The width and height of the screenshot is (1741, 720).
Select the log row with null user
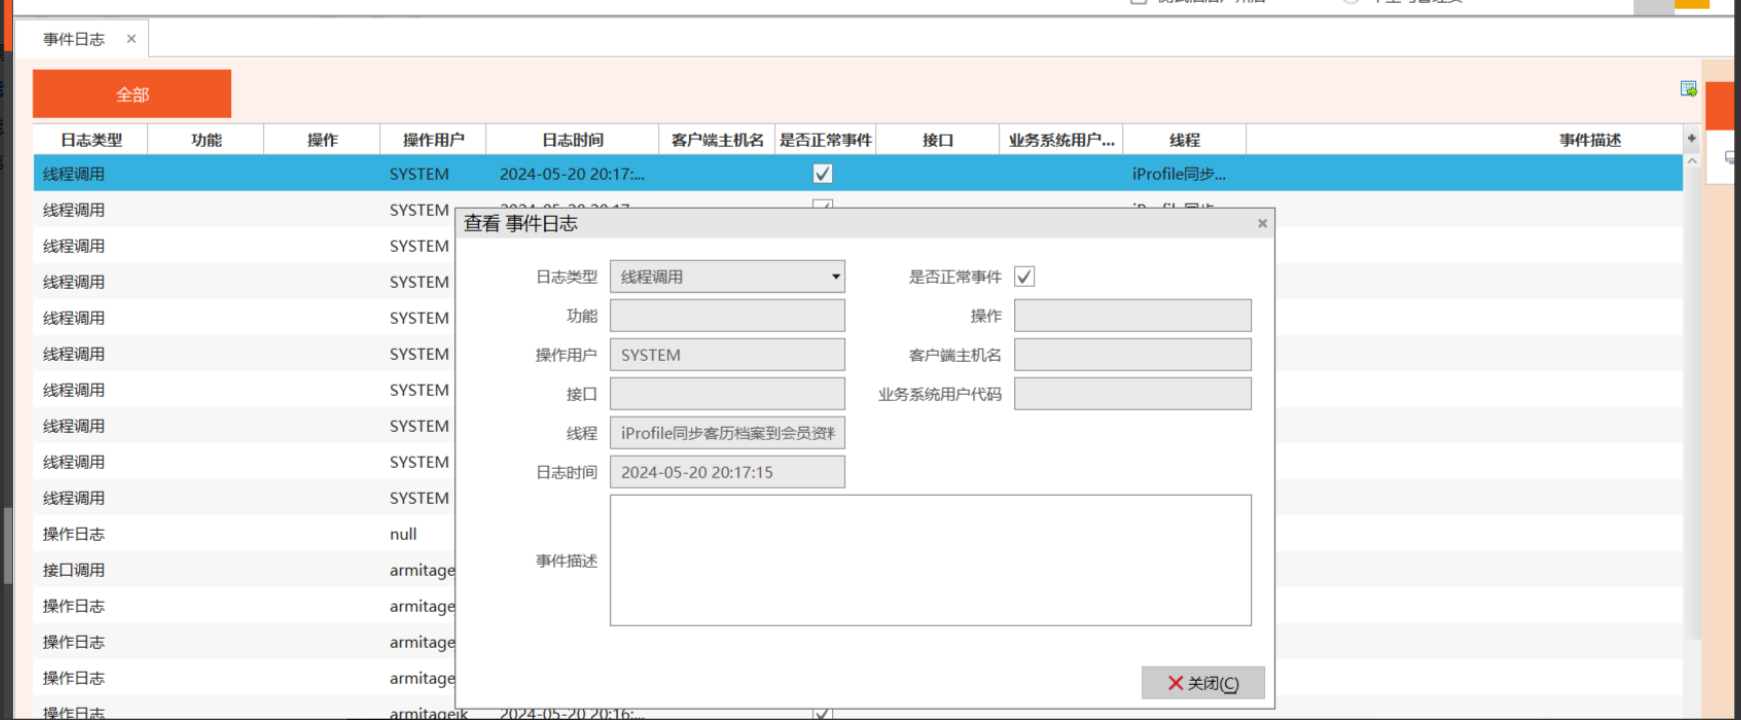click(240, 534)
